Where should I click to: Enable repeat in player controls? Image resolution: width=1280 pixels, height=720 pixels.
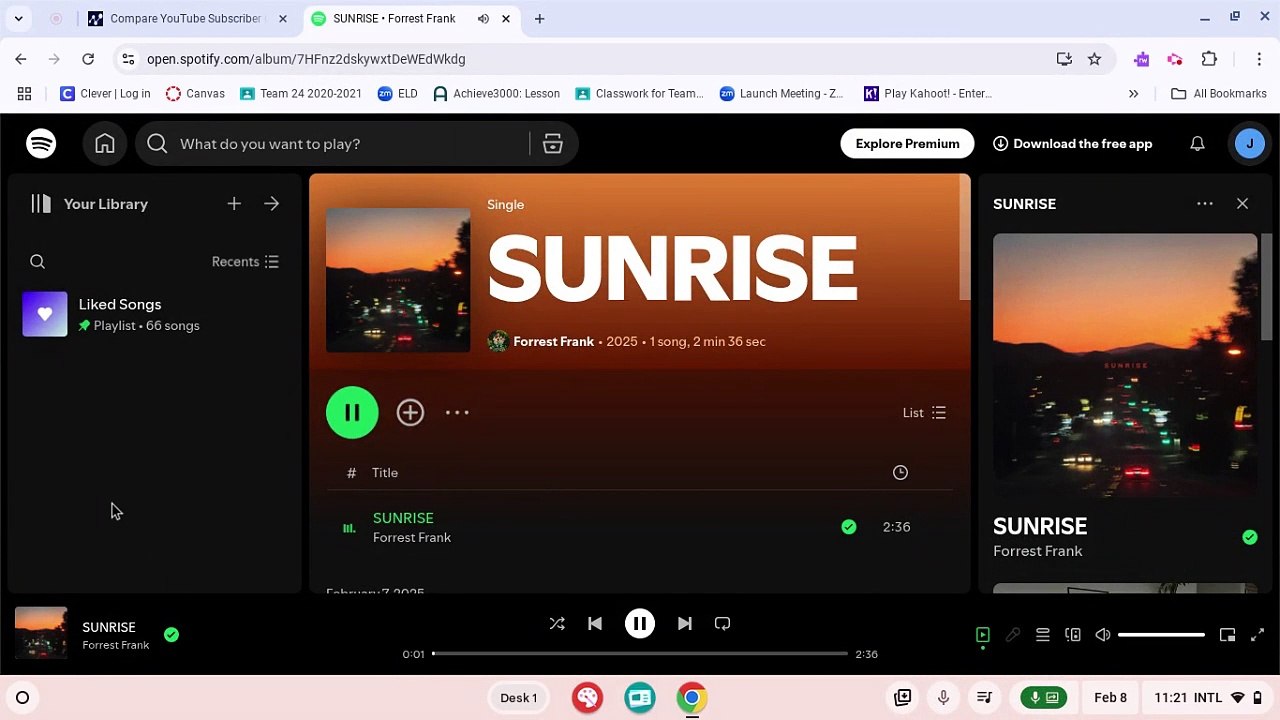(x=723, y=624)
